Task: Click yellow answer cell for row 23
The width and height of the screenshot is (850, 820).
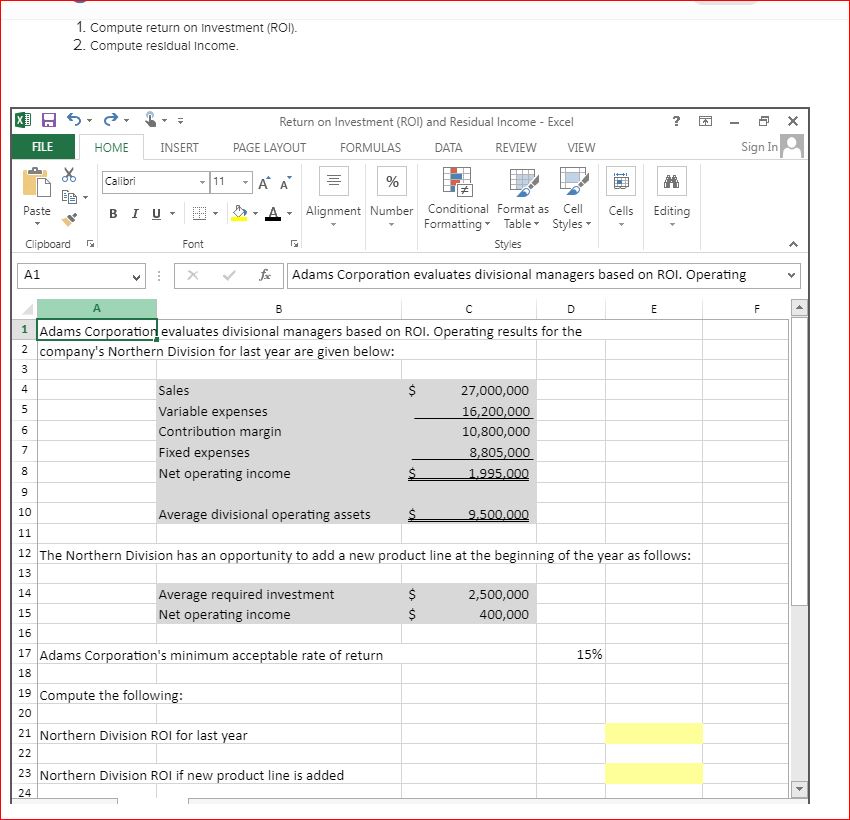Action: pyautogui.click(x=654, y=774)
